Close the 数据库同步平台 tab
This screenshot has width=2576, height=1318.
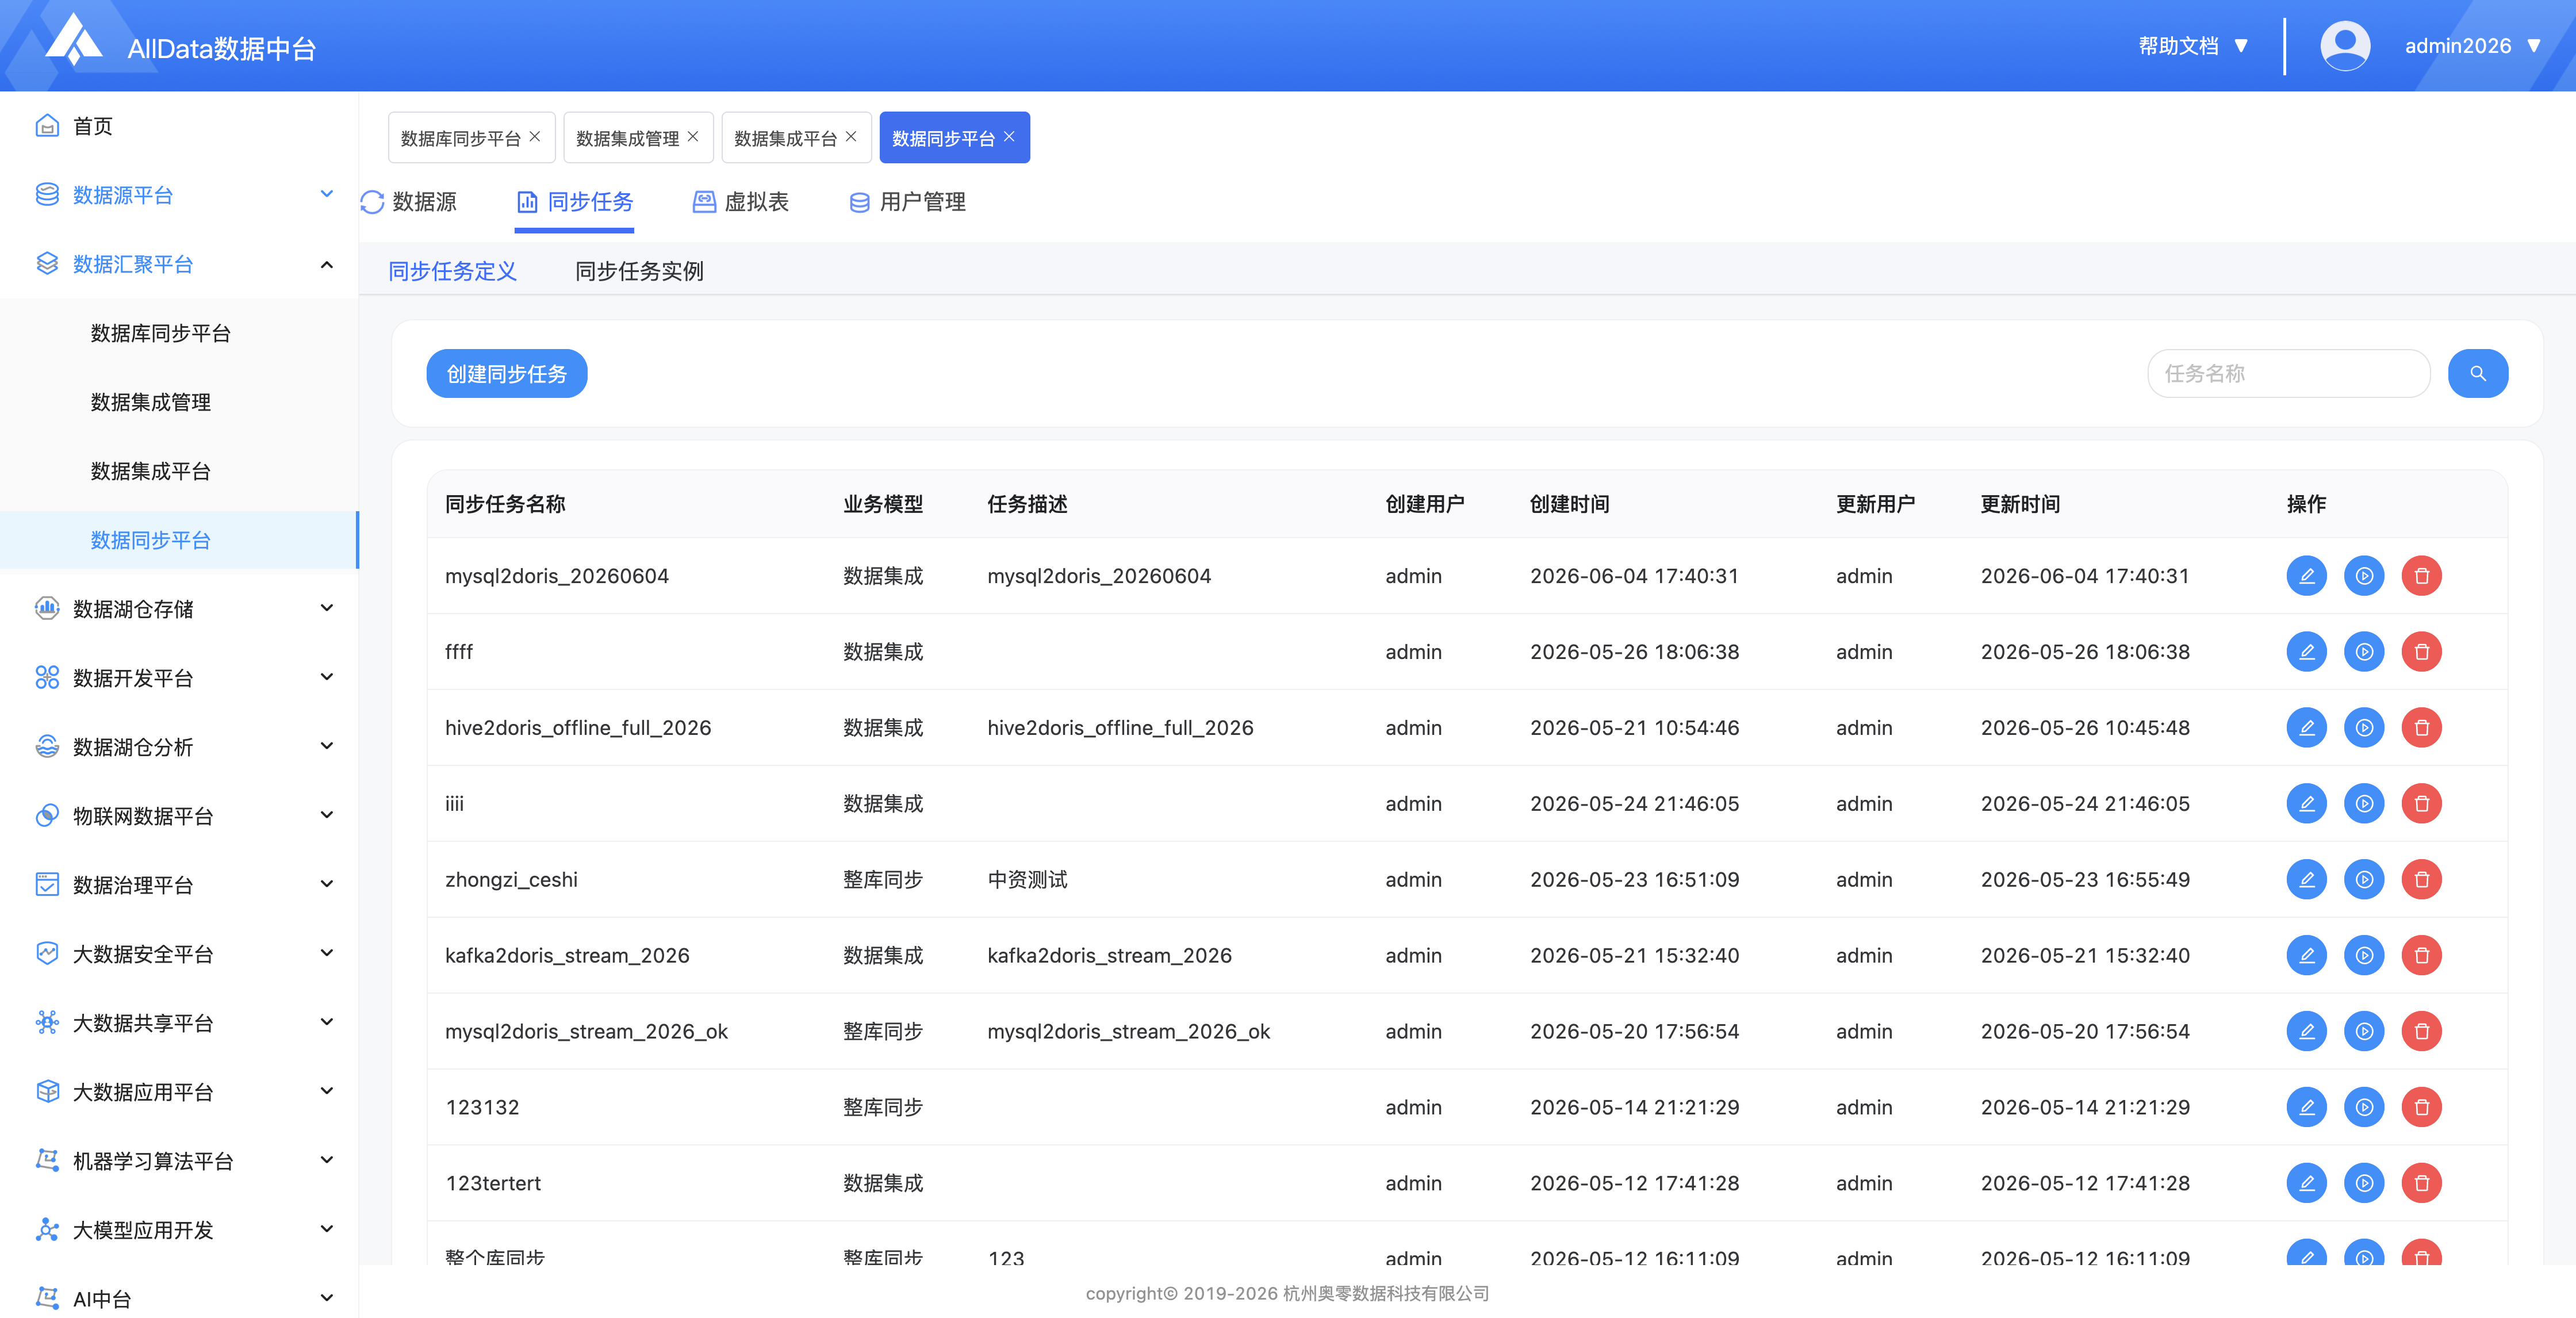(535, 137)
